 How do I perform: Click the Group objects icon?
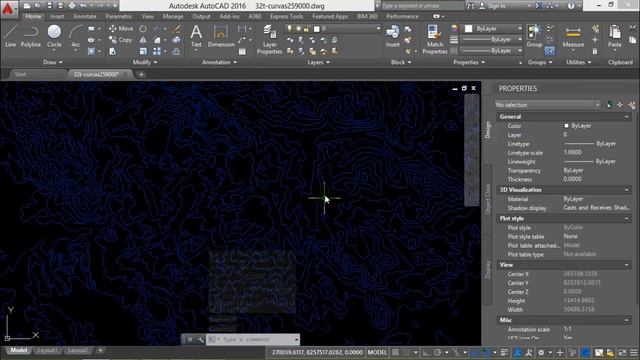pyautogui.click(x=534, y=36)
